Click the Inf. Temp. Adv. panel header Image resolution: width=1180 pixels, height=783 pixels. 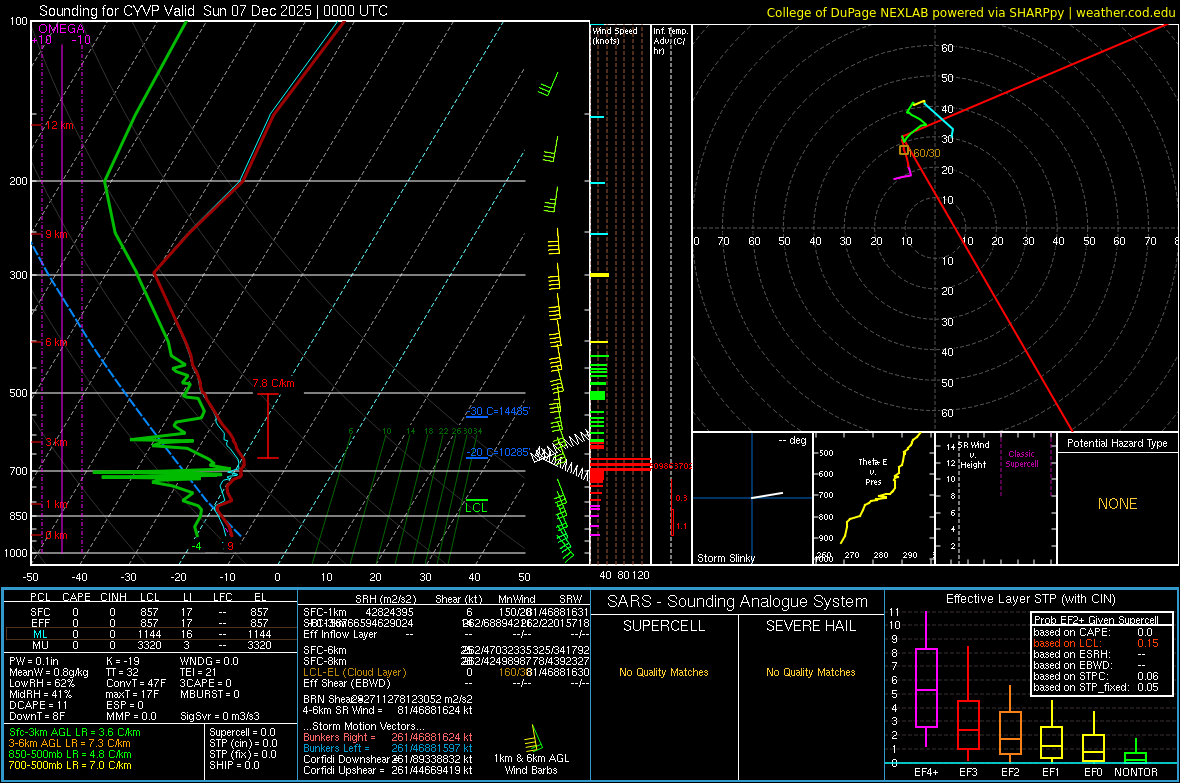click(670, 41)
